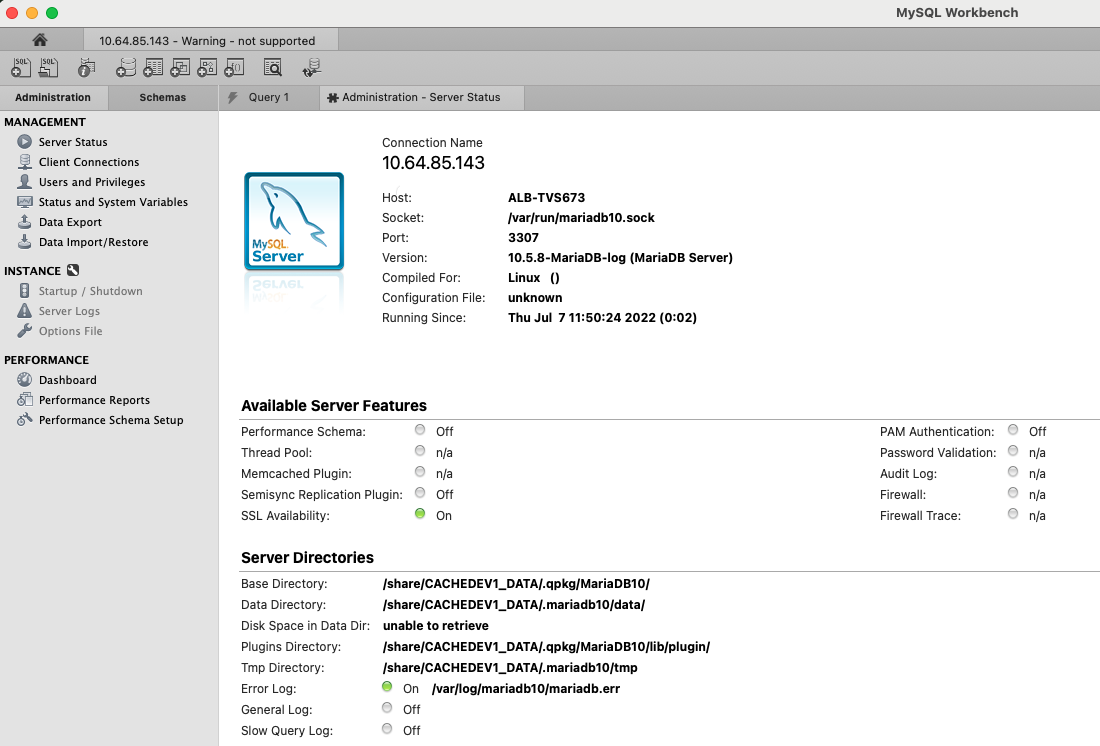The width and height of the screenshot is (1100, 746).
Task: Open Status and System Variables
Action: 113,202
